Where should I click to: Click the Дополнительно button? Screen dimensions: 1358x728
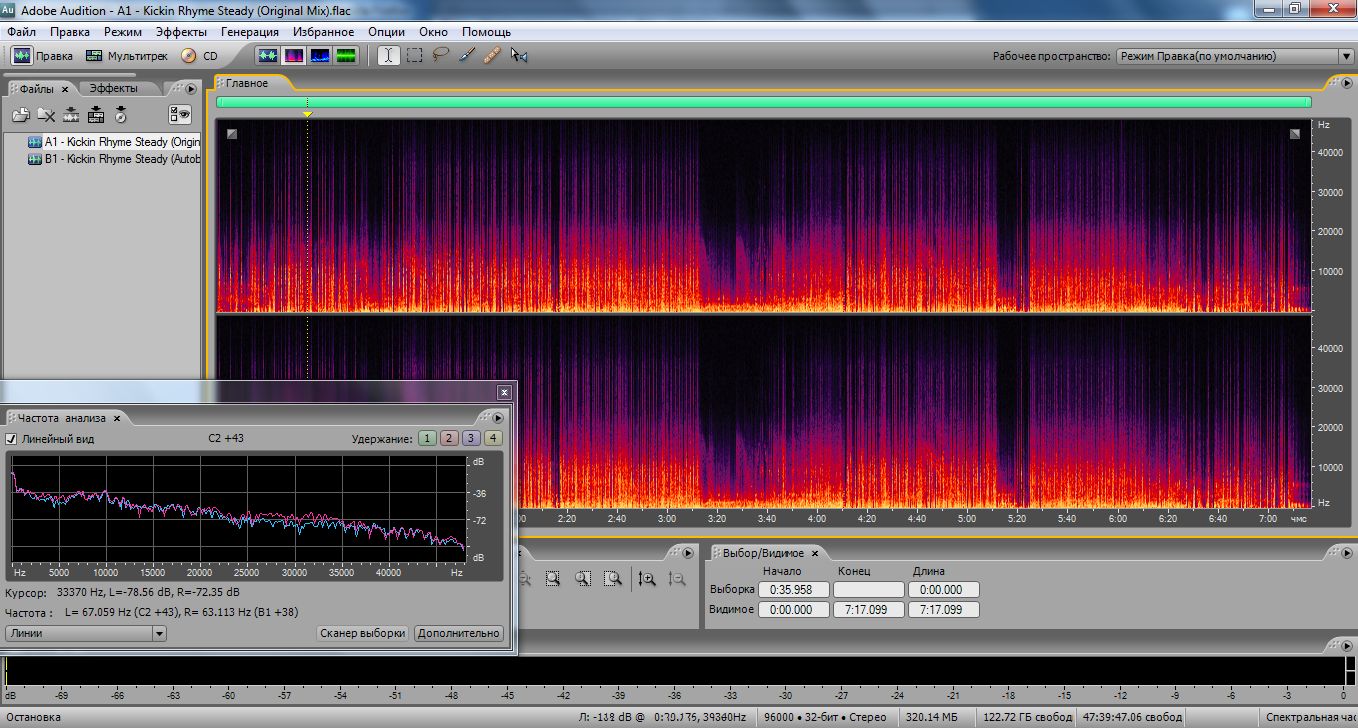(x=458, y=633)
